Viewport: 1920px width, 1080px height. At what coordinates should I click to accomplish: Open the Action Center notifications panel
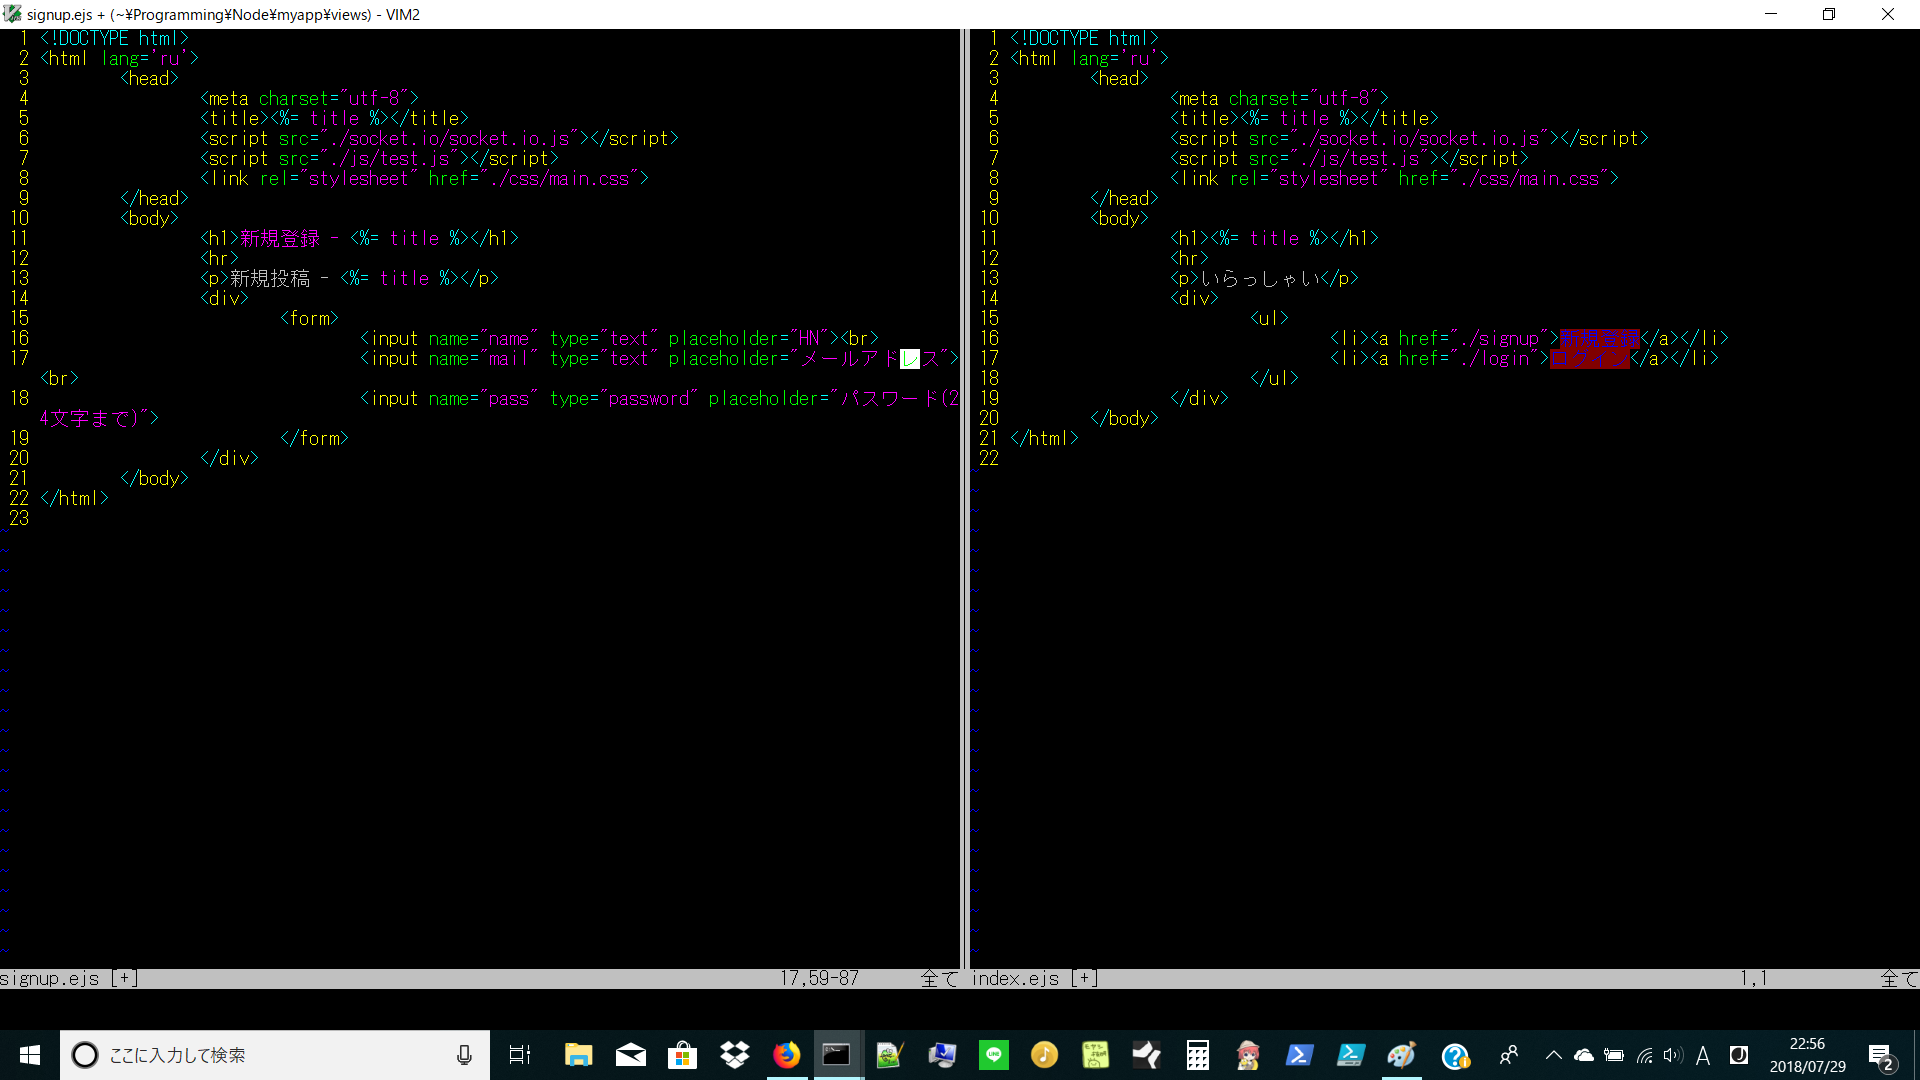[x=1880, y=1056]
